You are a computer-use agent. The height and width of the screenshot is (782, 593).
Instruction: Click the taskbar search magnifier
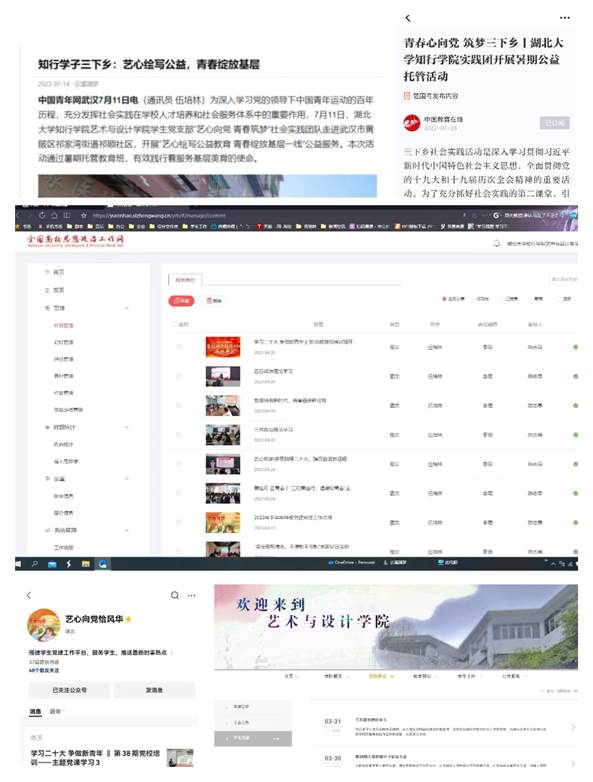(x=35, y=564)
